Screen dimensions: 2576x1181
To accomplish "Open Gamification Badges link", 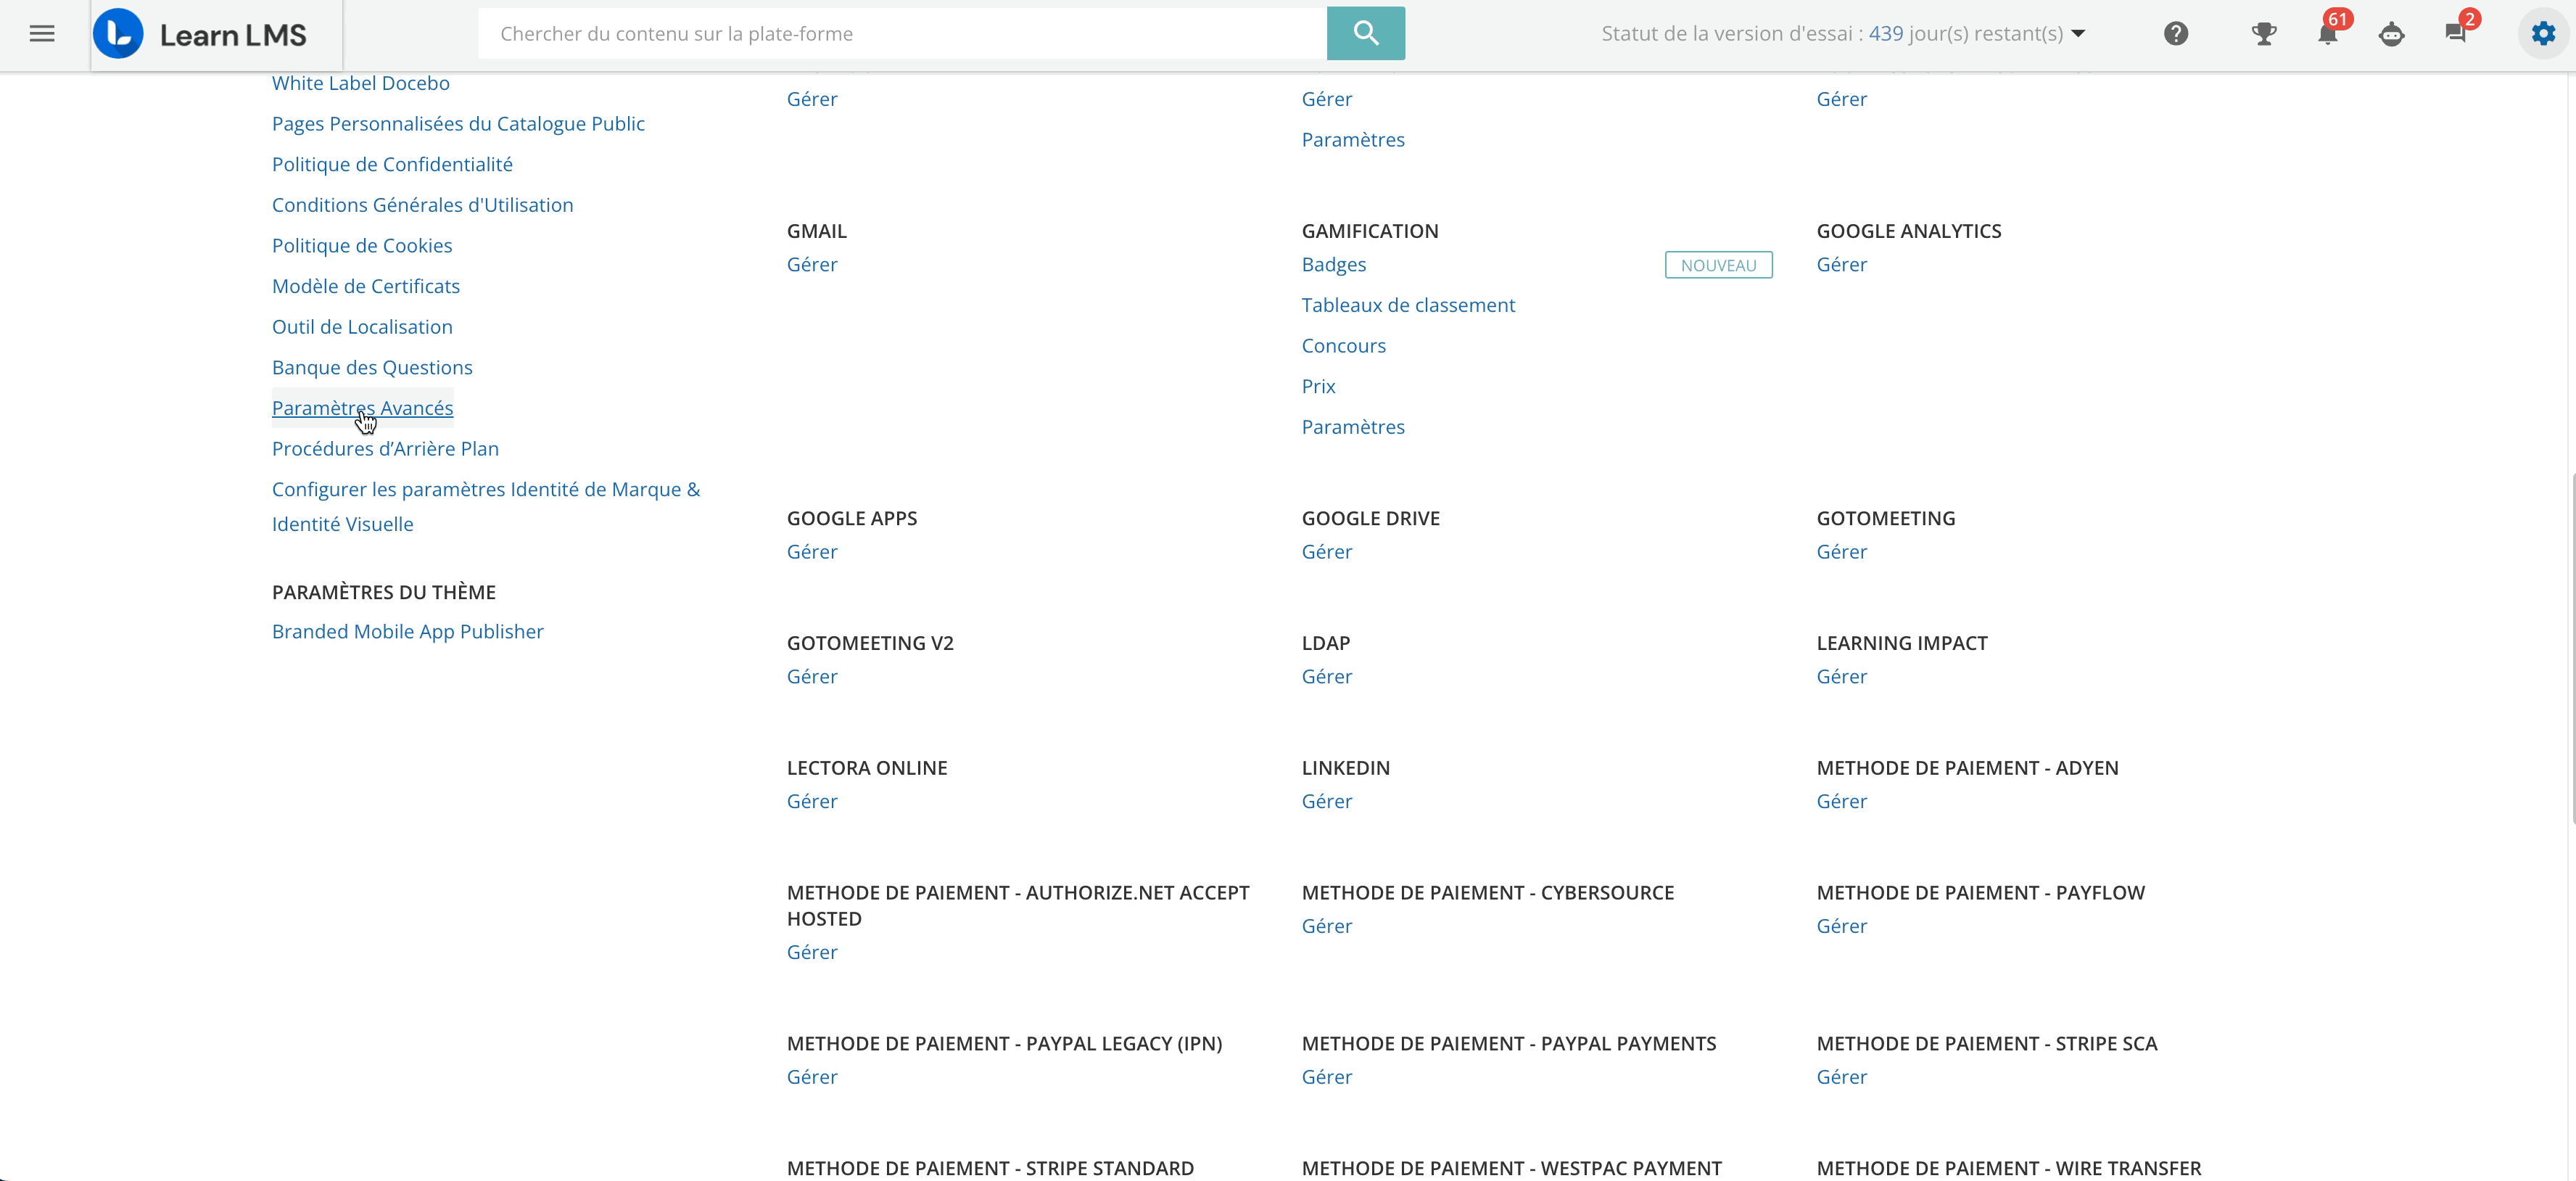I will [1334, 265].
